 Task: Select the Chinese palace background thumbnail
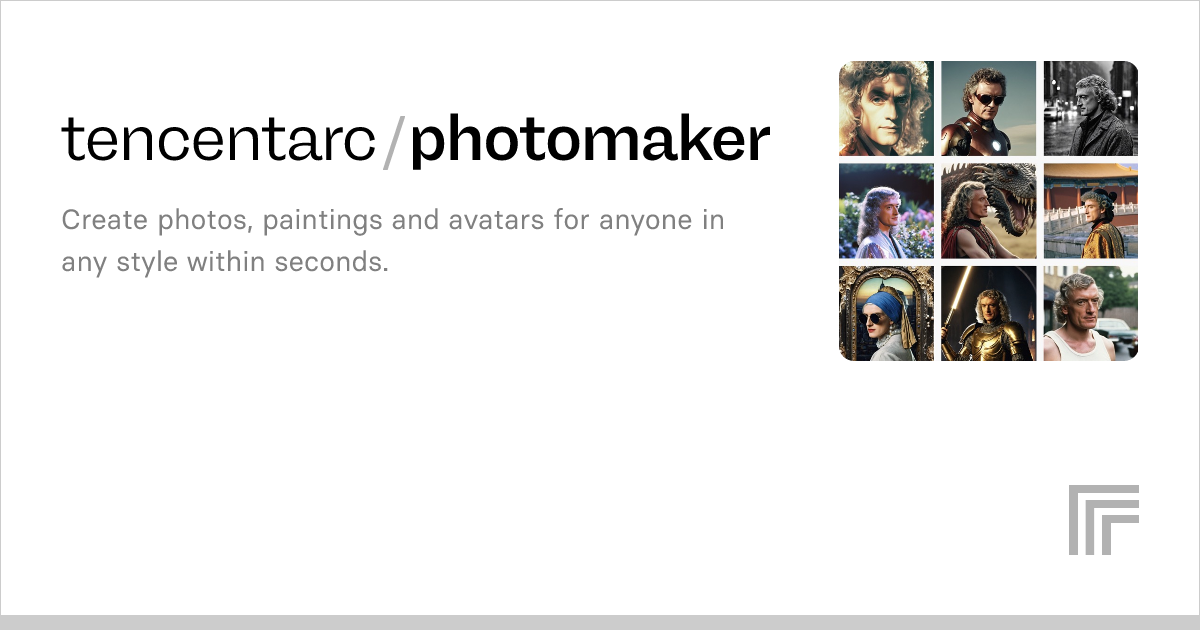coord(1091,211)
